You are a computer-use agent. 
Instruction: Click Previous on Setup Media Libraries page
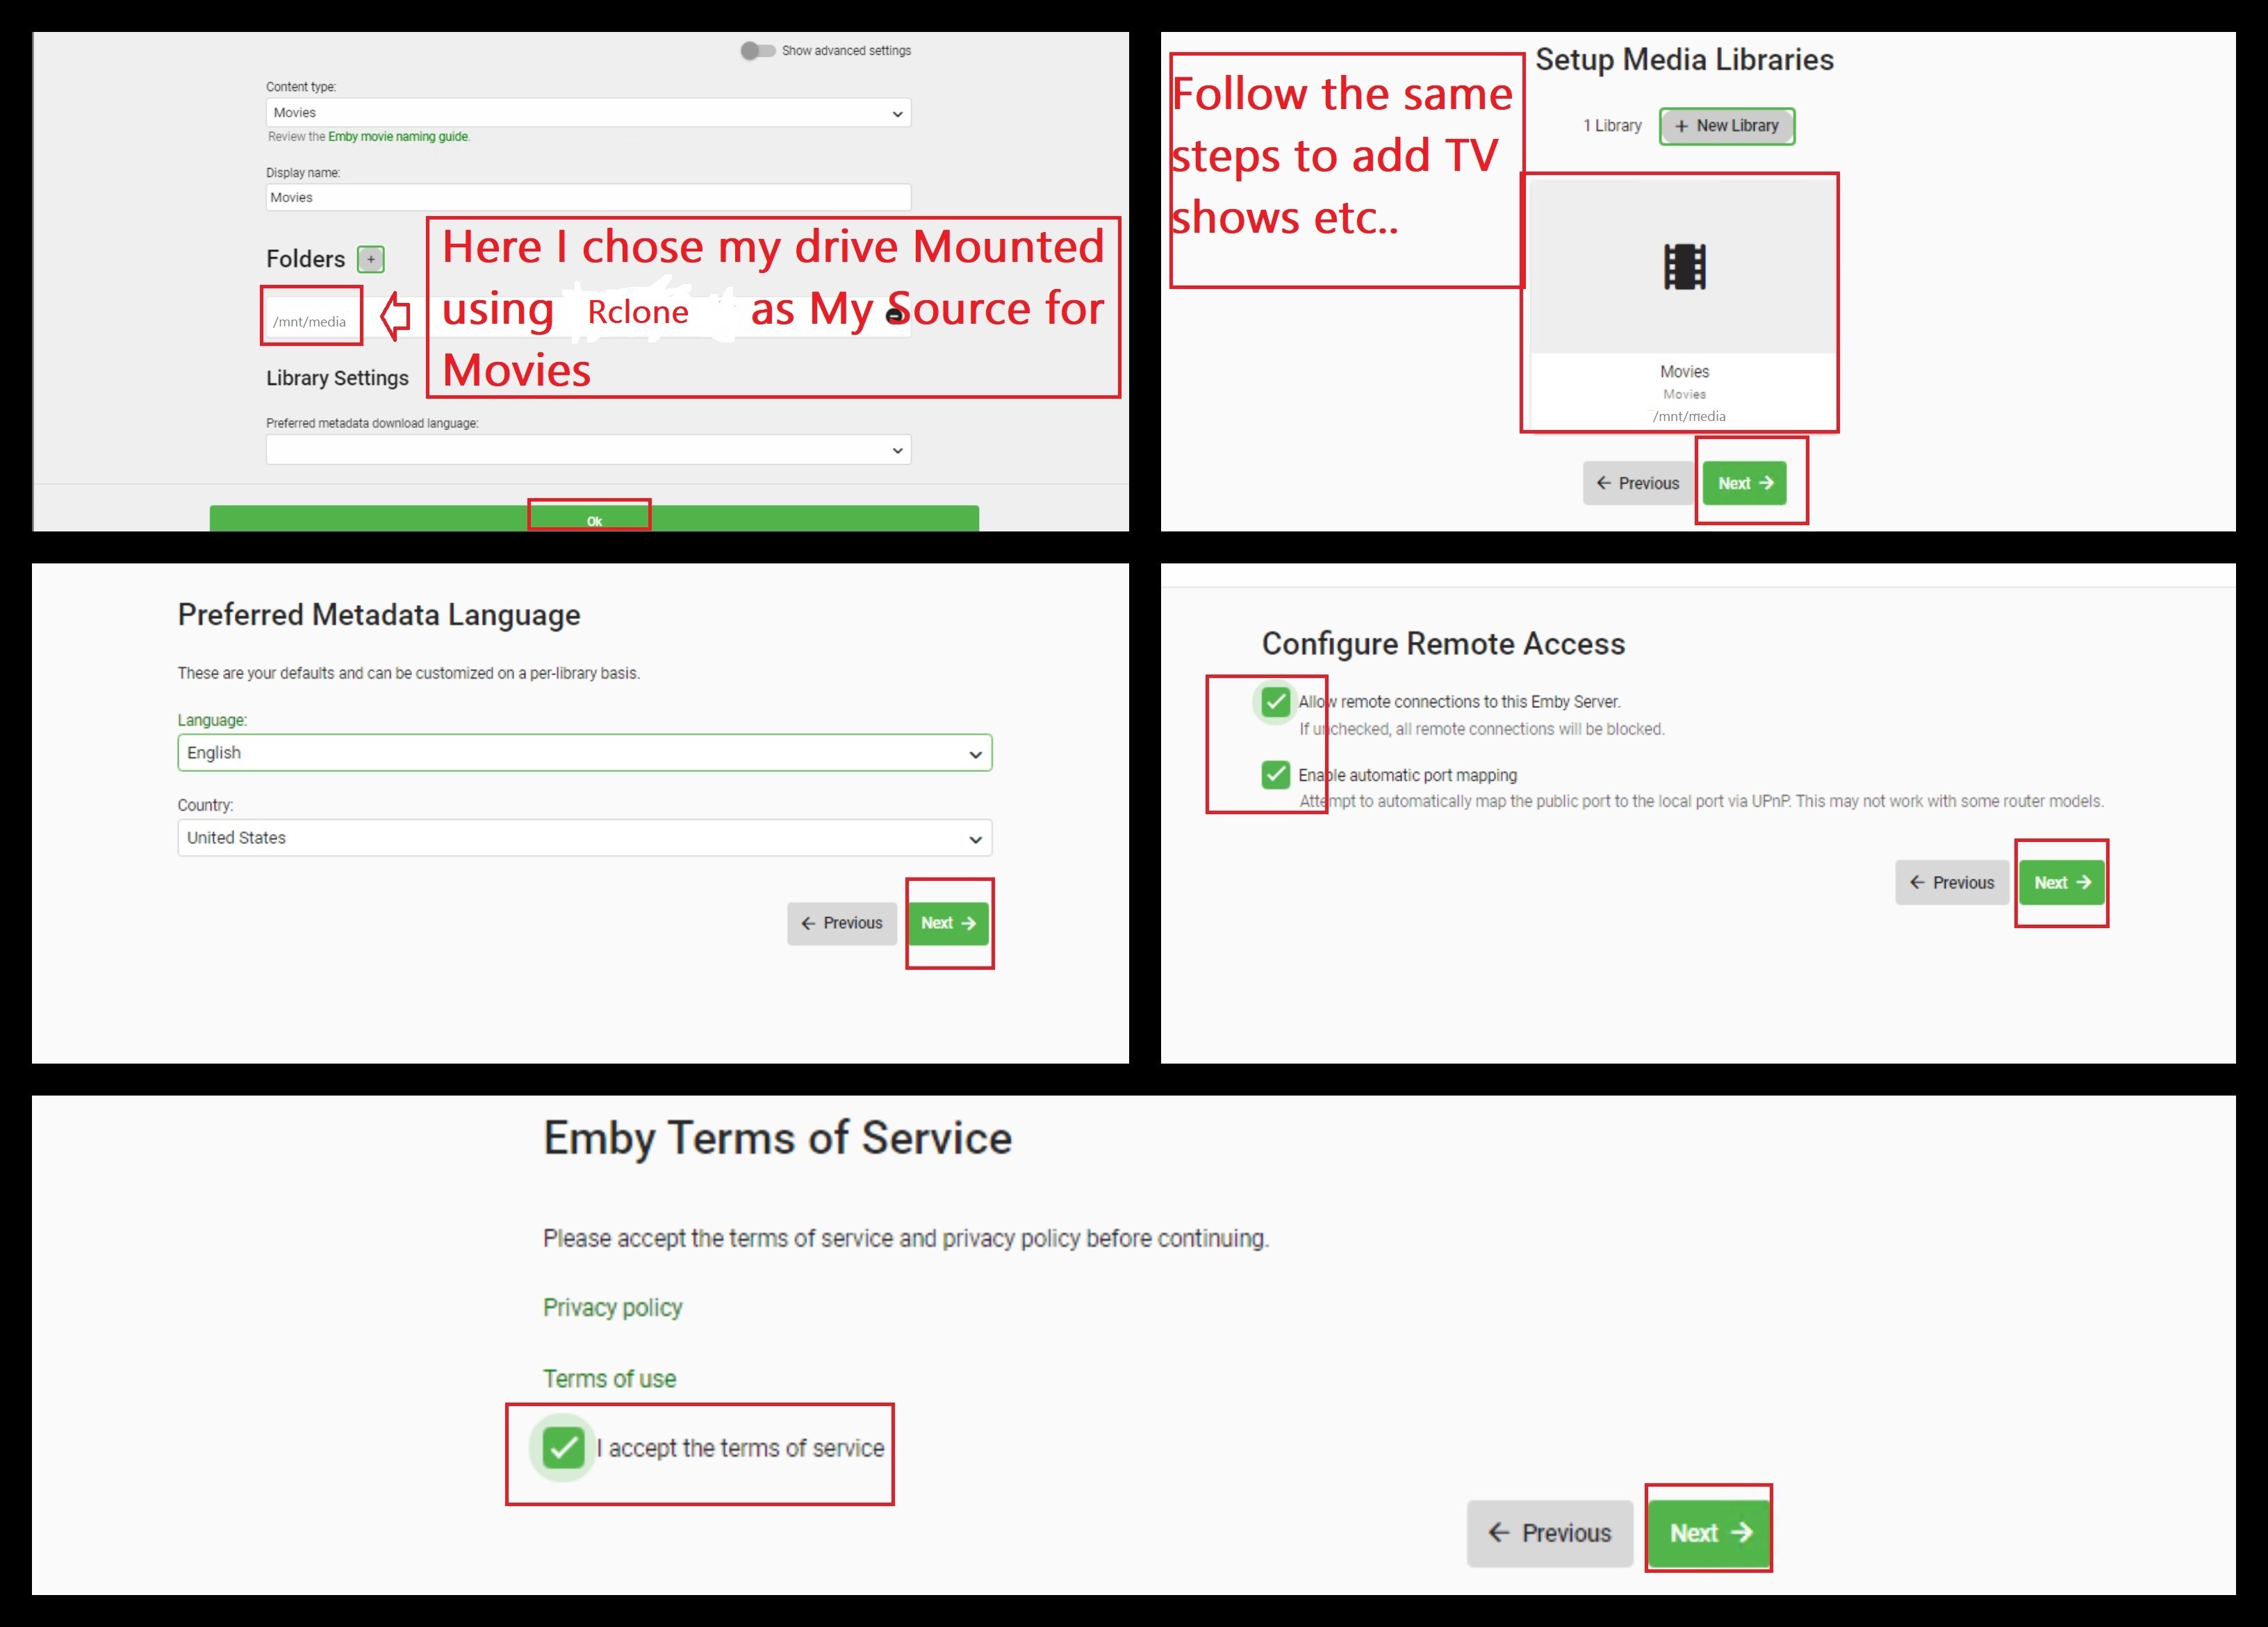[1637, 484]
